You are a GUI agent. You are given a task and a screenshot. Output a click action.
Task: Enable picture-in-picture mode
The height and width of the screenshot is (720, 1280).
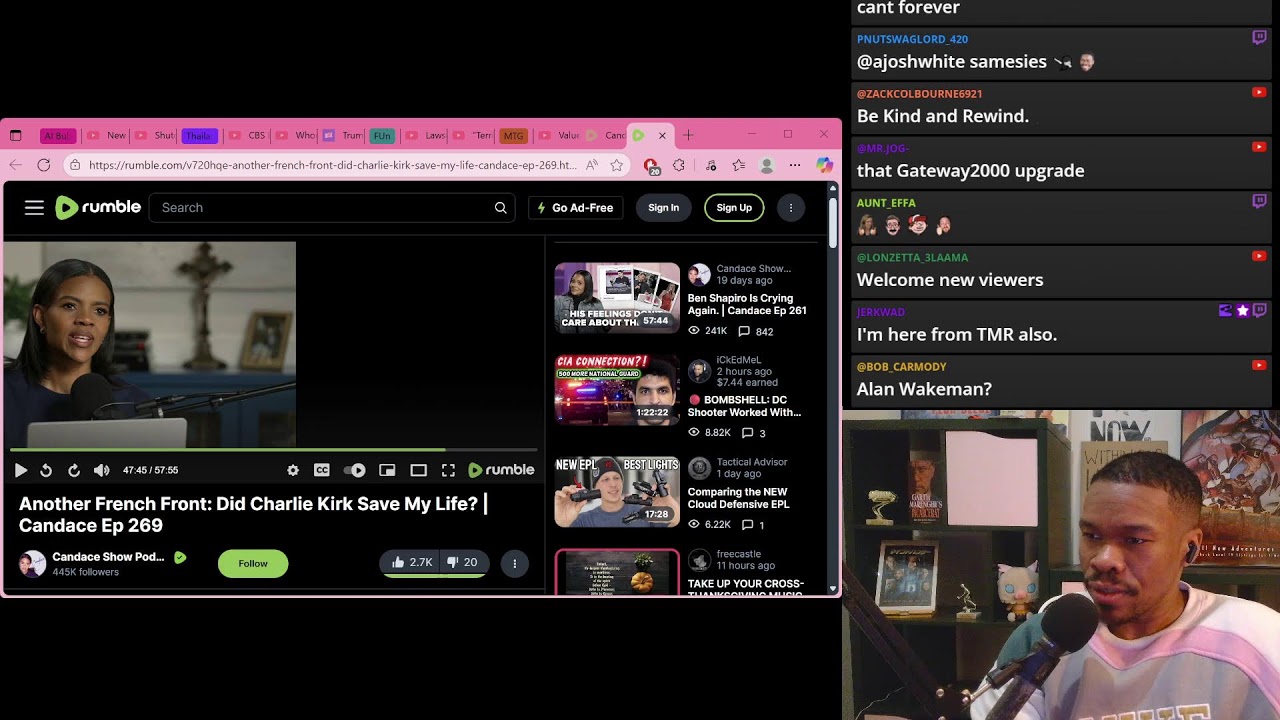click(387, 470)
